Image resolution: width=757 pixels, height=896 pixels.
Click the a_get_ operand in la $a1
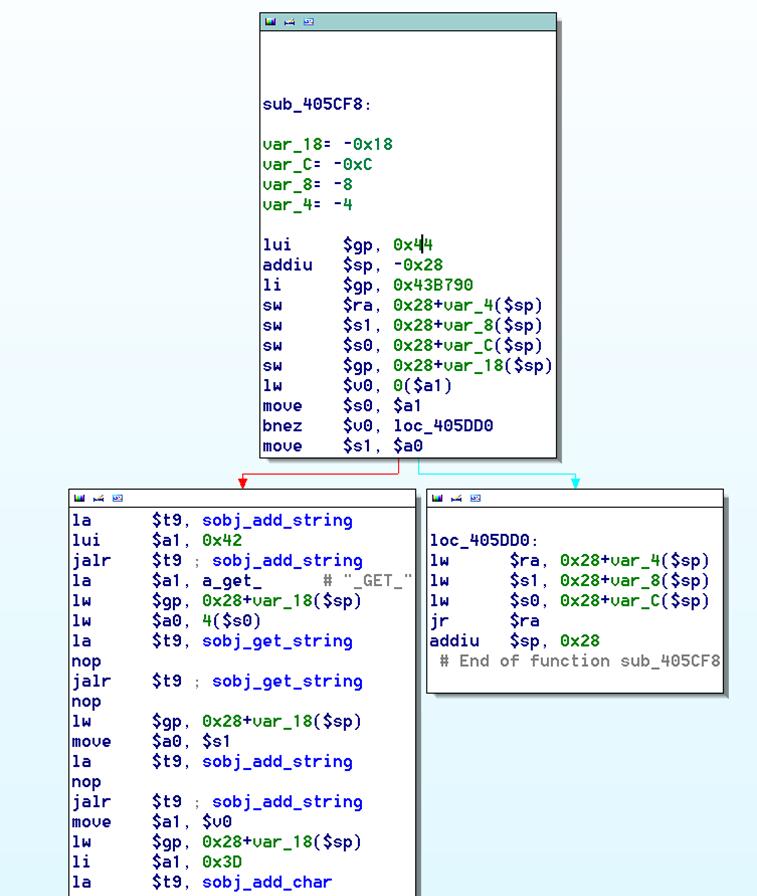[x=232, y=581]
